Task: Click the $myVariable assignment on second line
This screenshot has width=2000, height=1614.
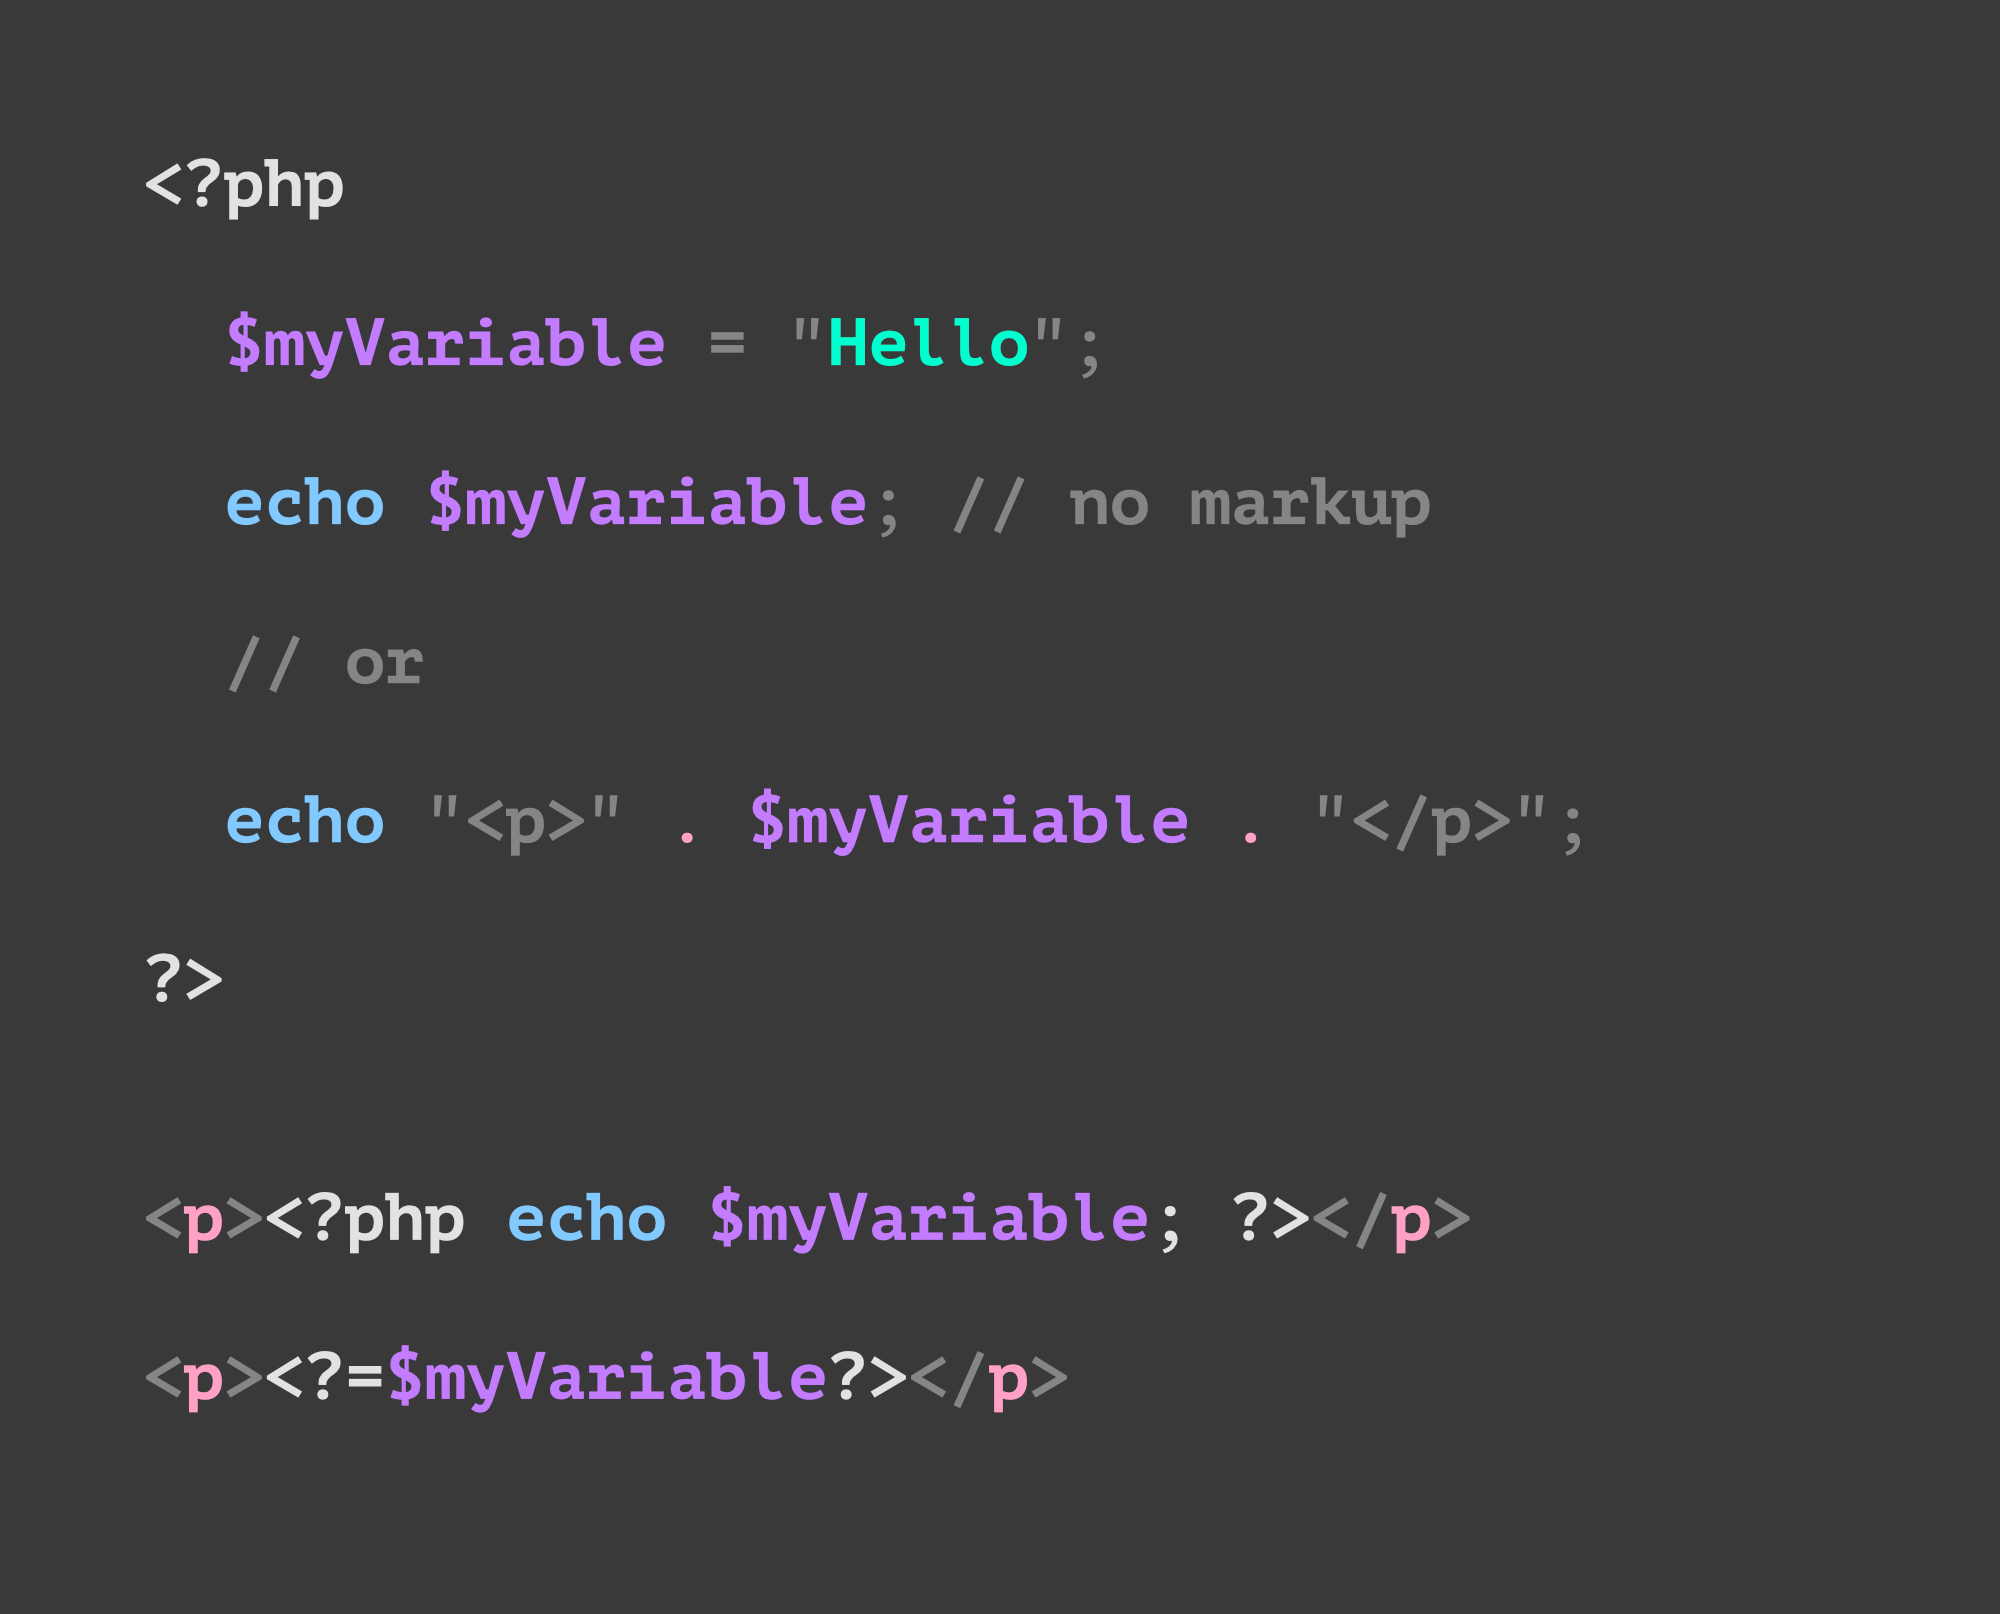Action: coord(446,345)
